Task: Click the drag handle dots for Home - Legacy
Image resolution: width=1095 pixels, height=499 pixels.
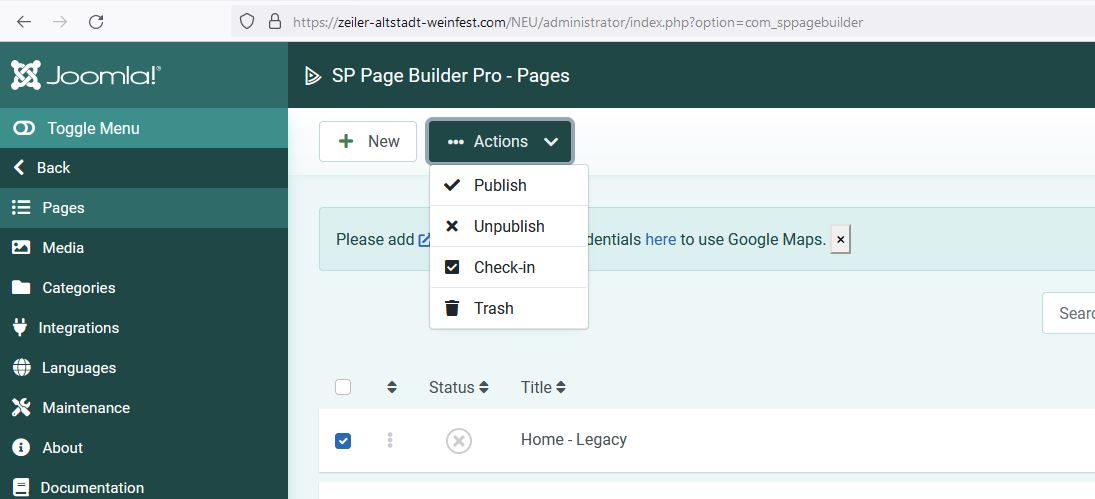Action: (390, 440)
